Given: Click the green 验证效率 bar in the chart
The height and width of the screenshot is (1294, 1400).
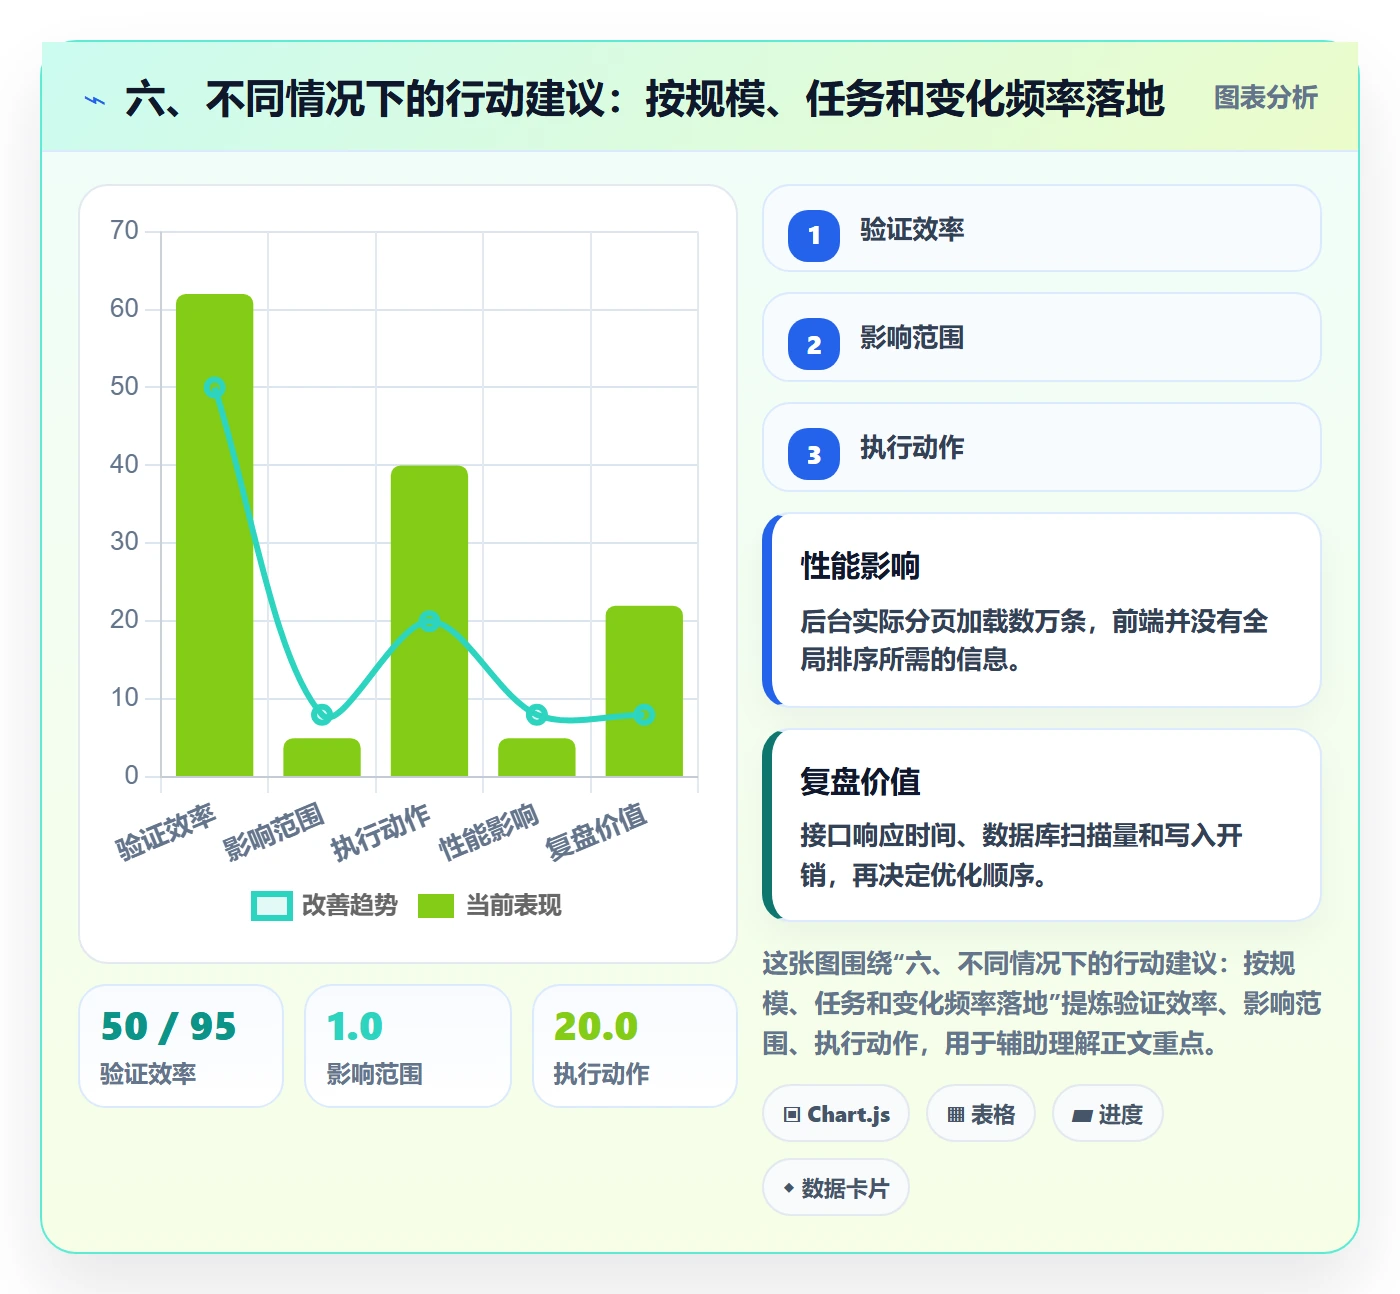Looking at the screenshot, I should 215,535.
